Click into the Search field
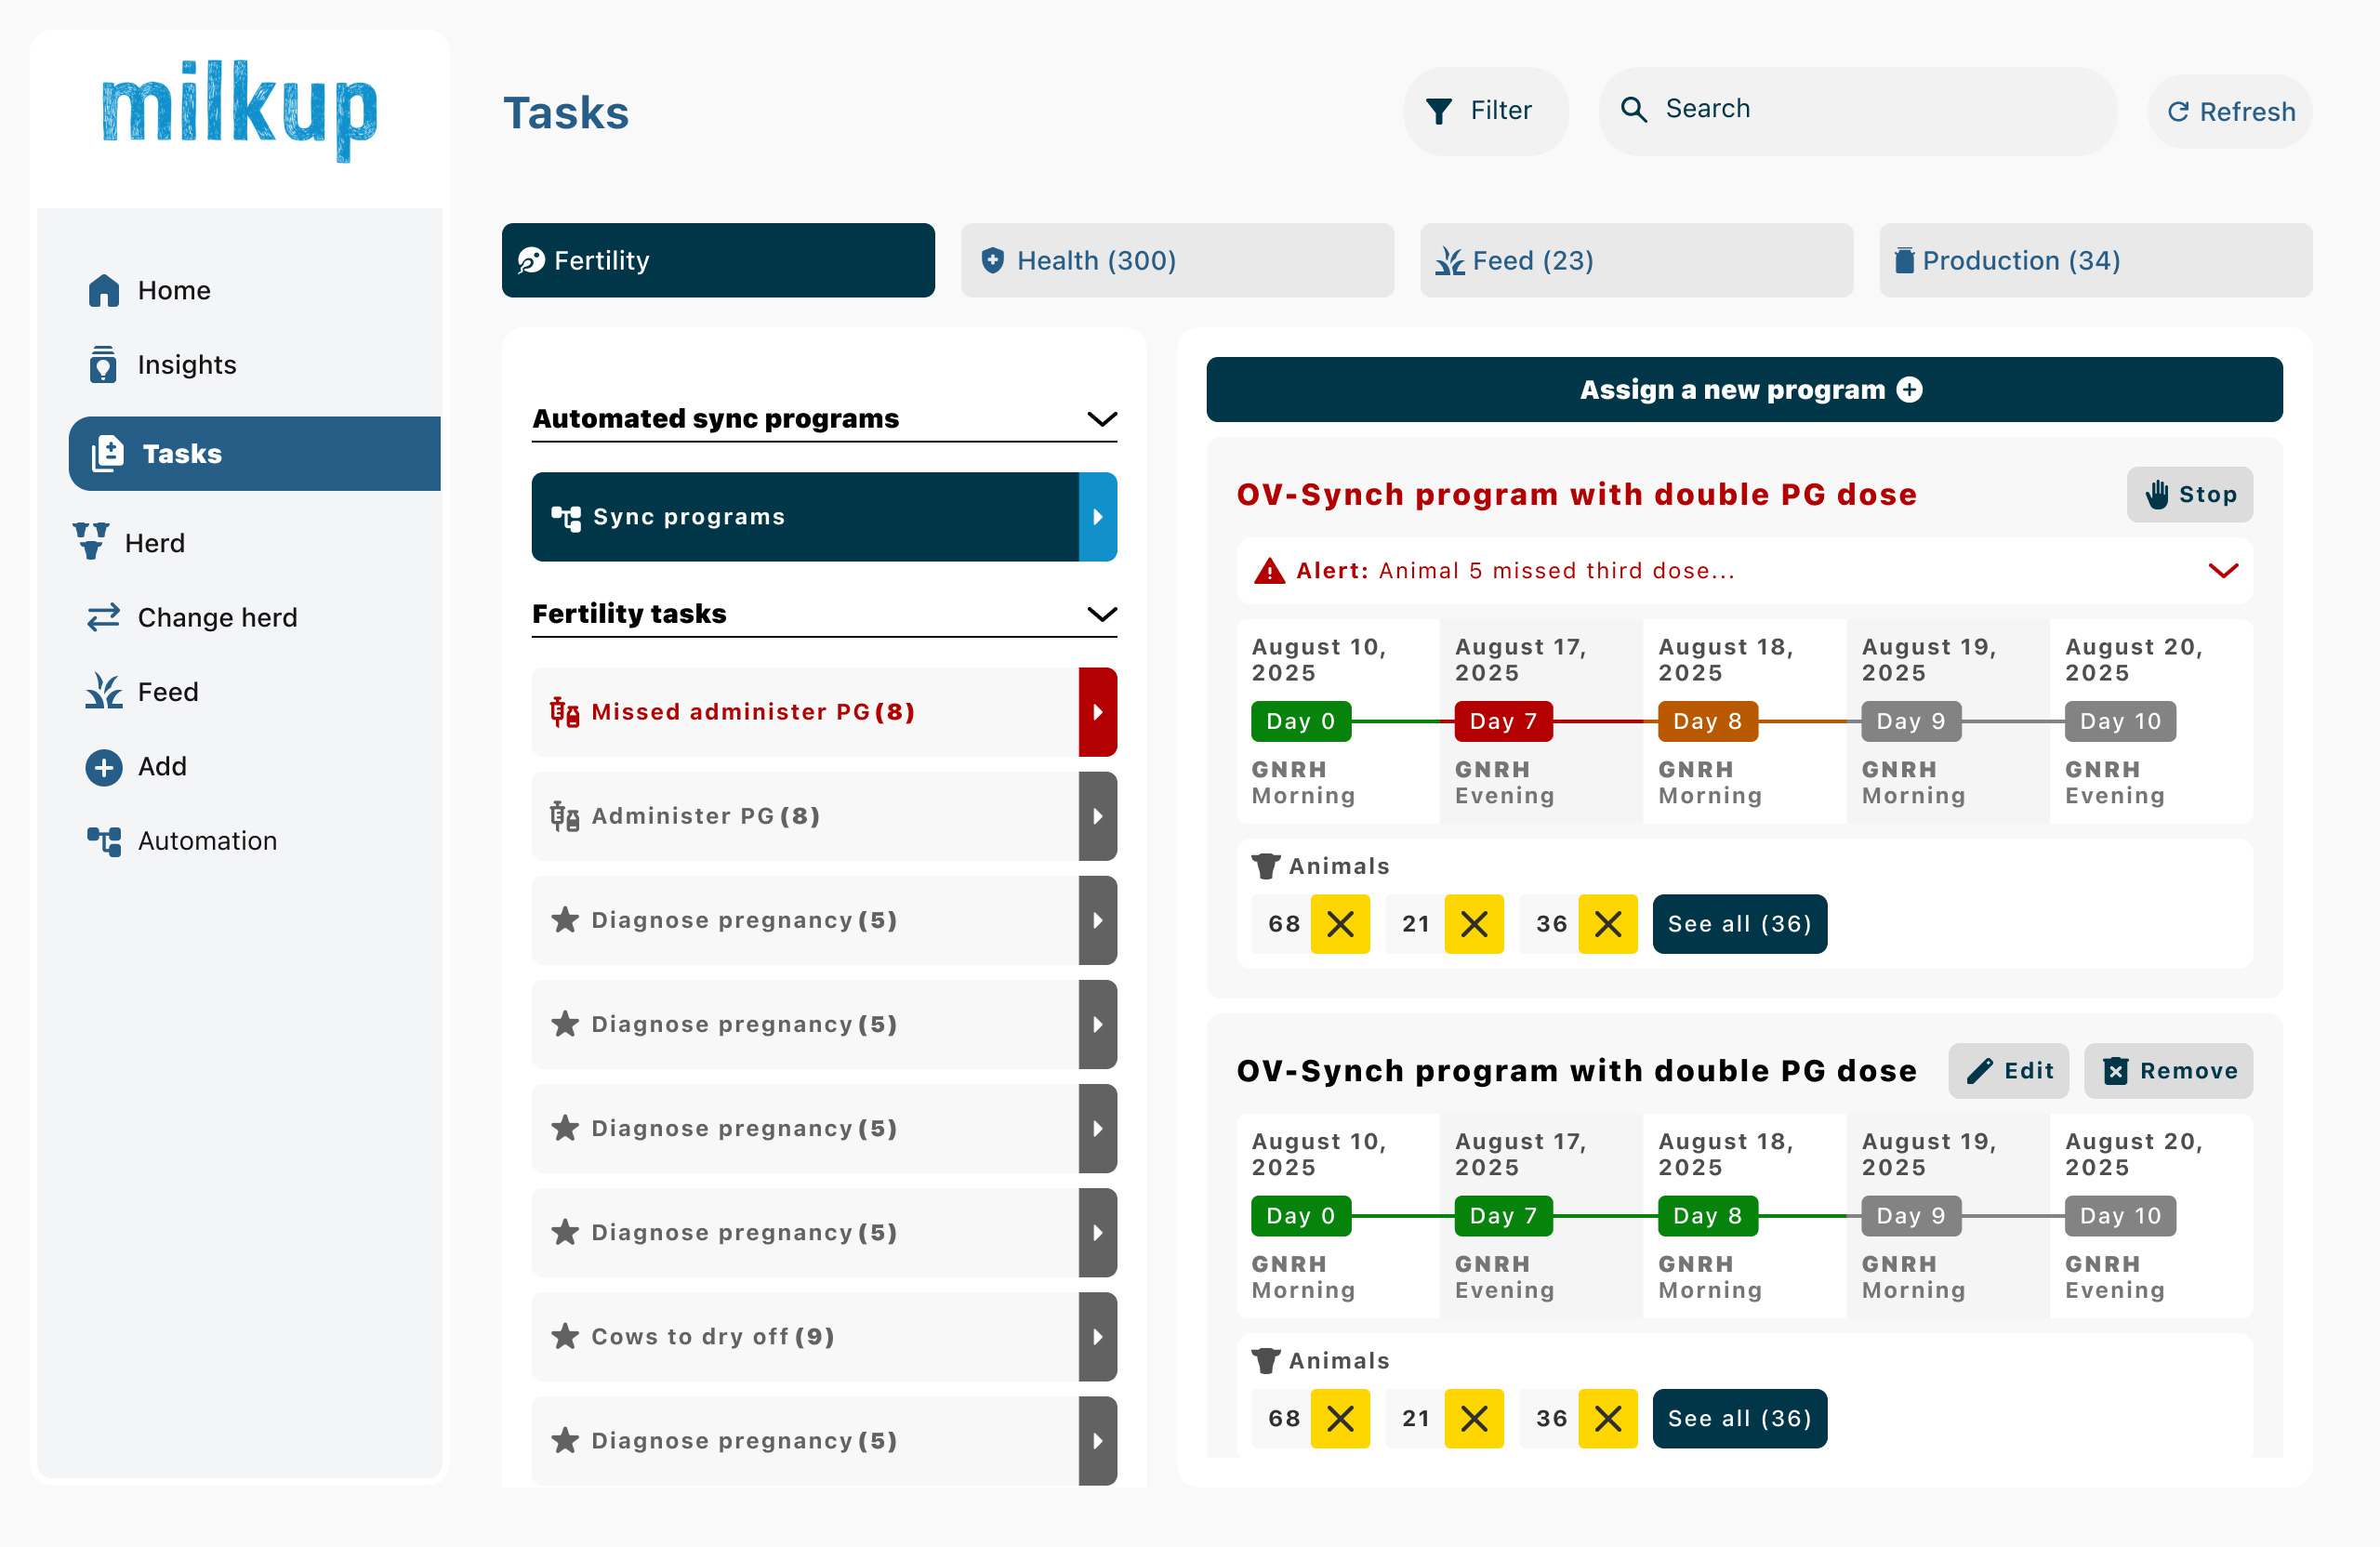Image resolution: width=2380 pixels, height=1547 pixels. coord(1857,111)
